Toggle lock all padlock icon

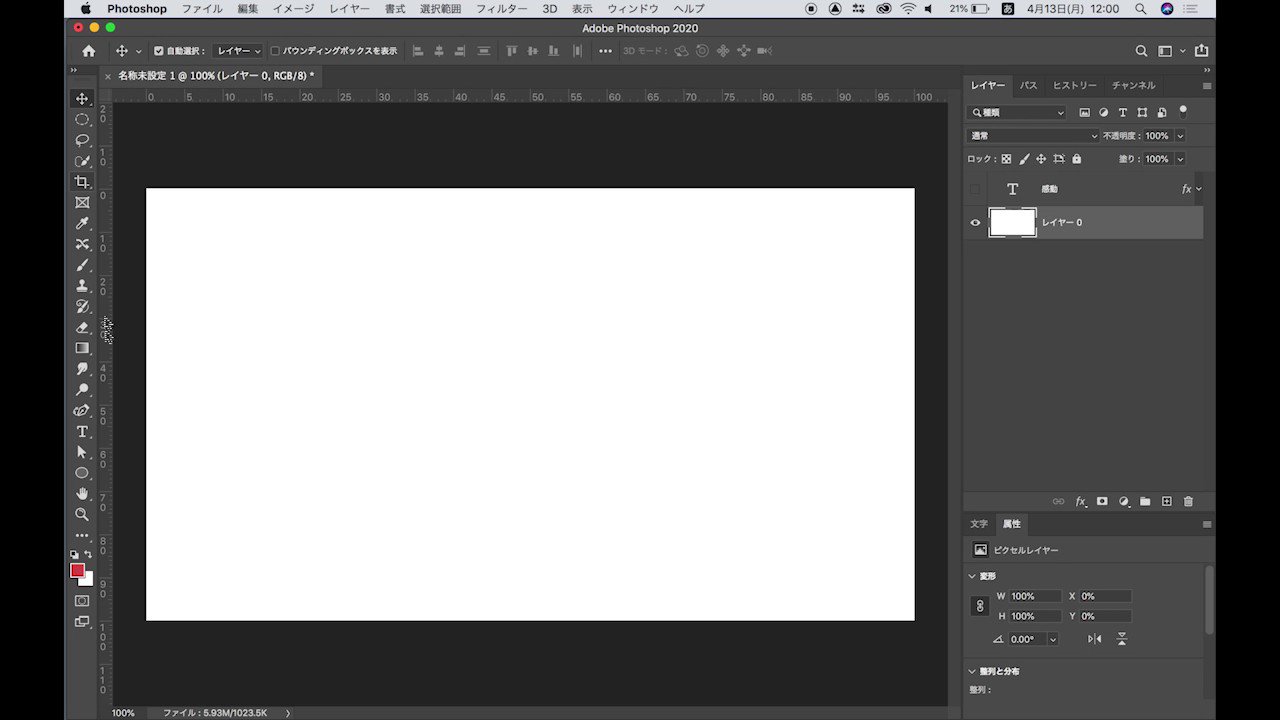click(1076, 159)
